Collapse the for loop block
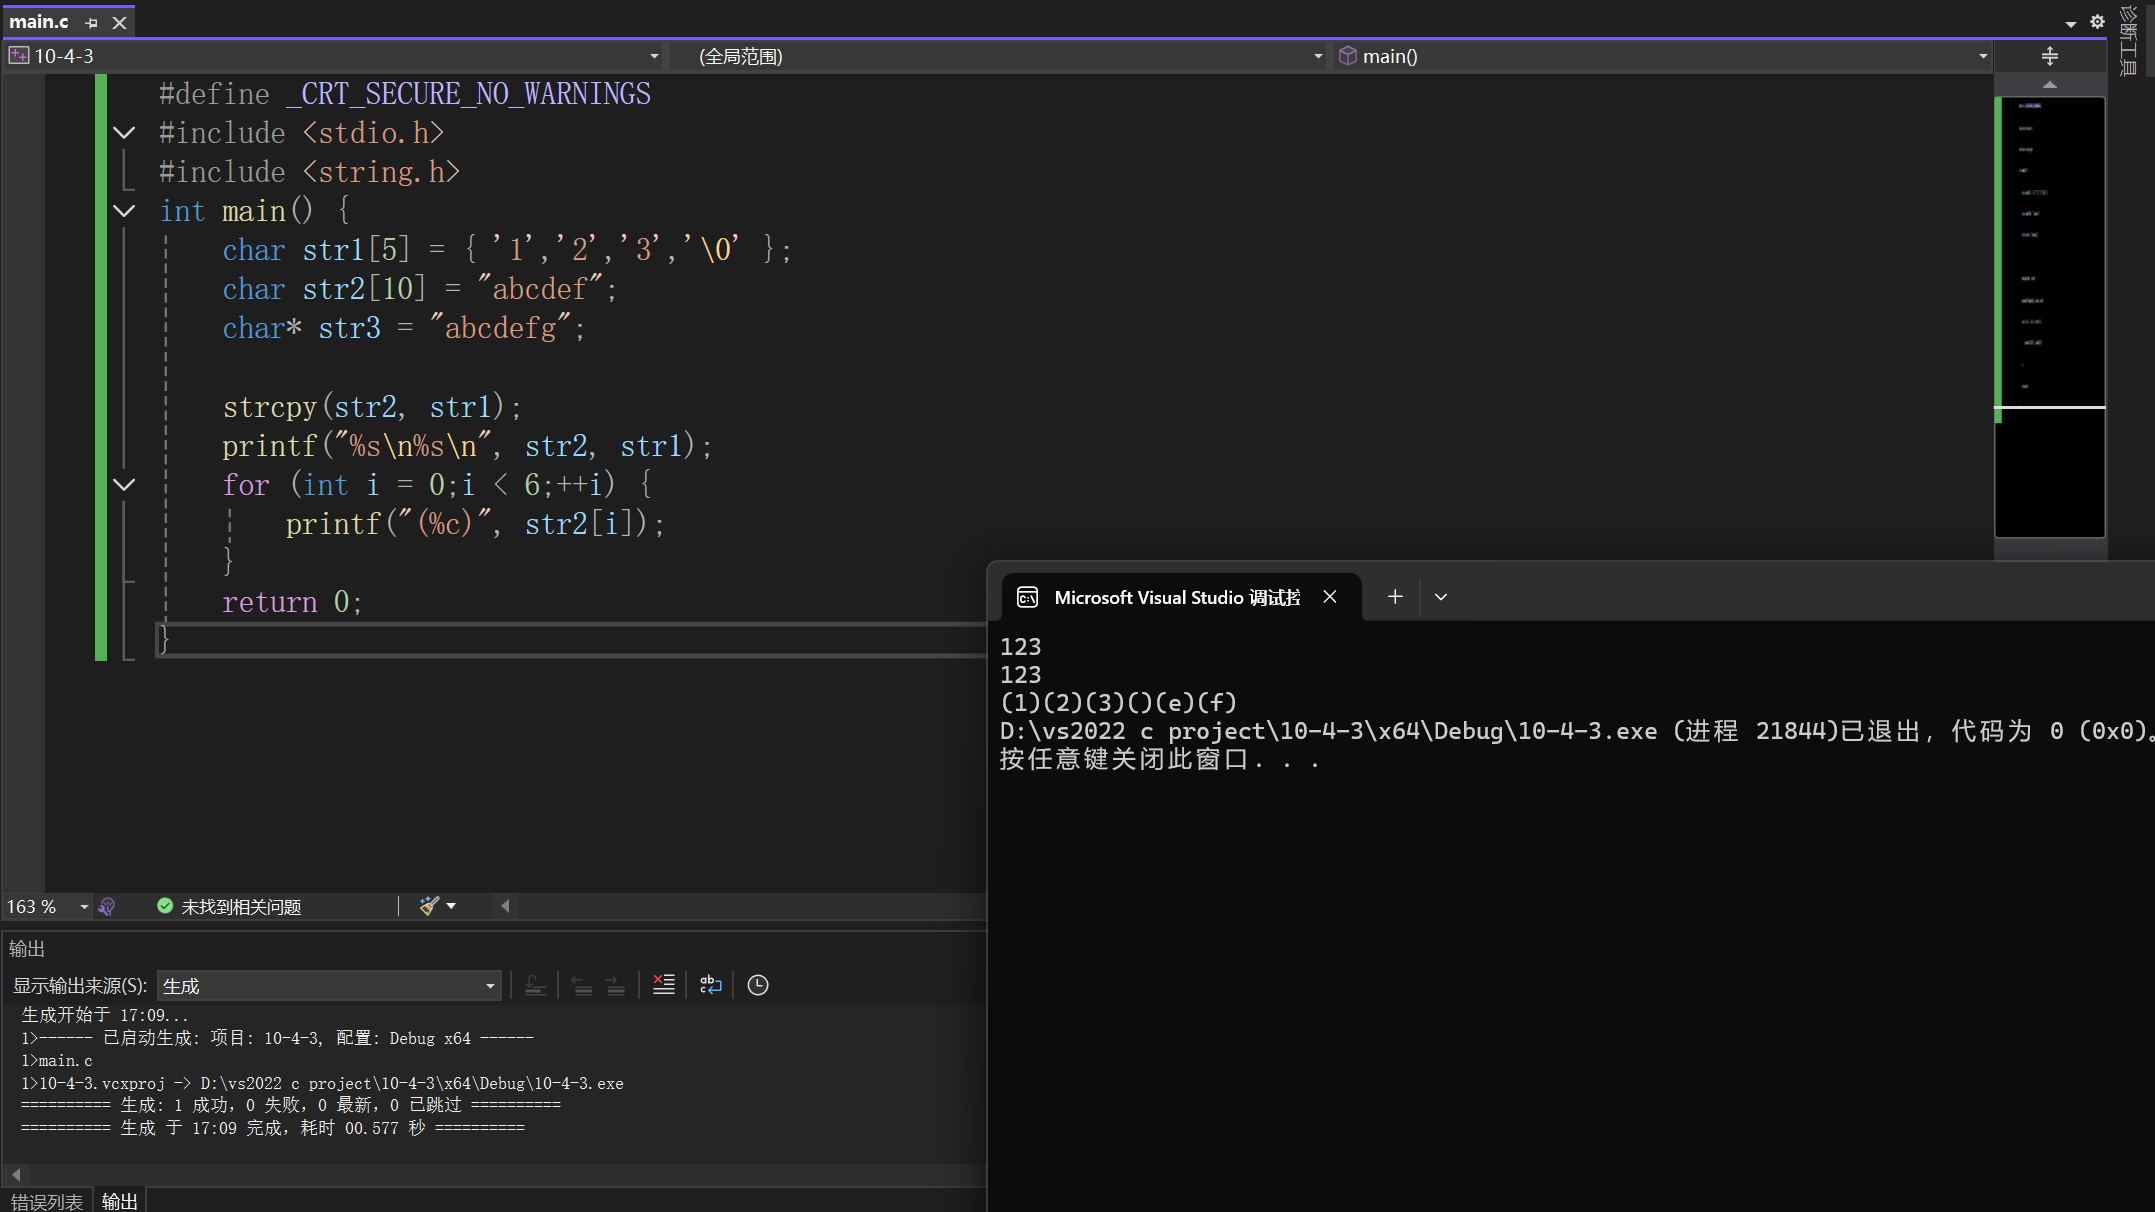This screenshot has height=1212, width=2155. pyautogui.click(x=124, y=485)
